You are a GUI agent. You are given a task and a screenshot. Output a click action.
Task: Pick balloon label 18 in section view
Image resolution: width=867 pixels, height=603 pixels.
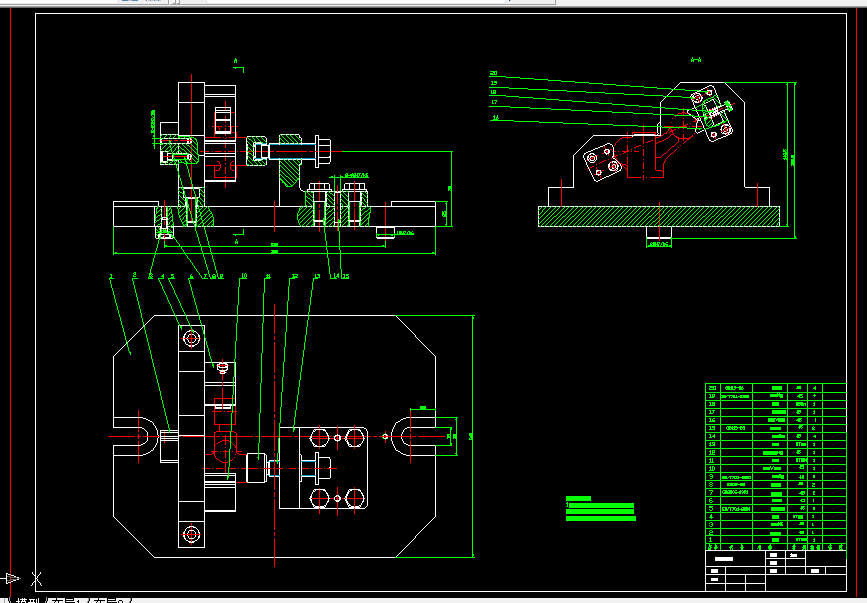(493, 92)
